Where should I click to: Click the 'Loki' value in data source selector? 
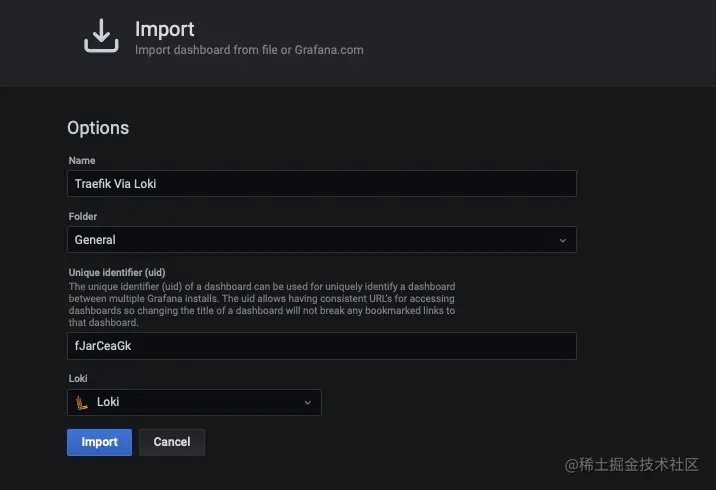click(108, 402)
